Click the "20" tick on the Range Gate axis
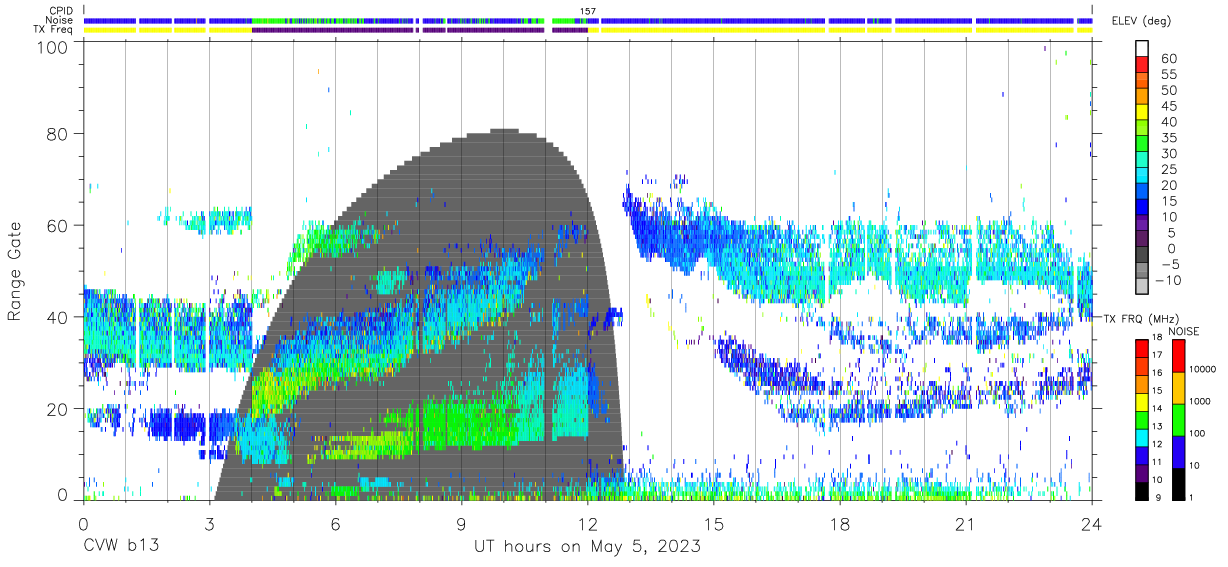 point(57,408)
